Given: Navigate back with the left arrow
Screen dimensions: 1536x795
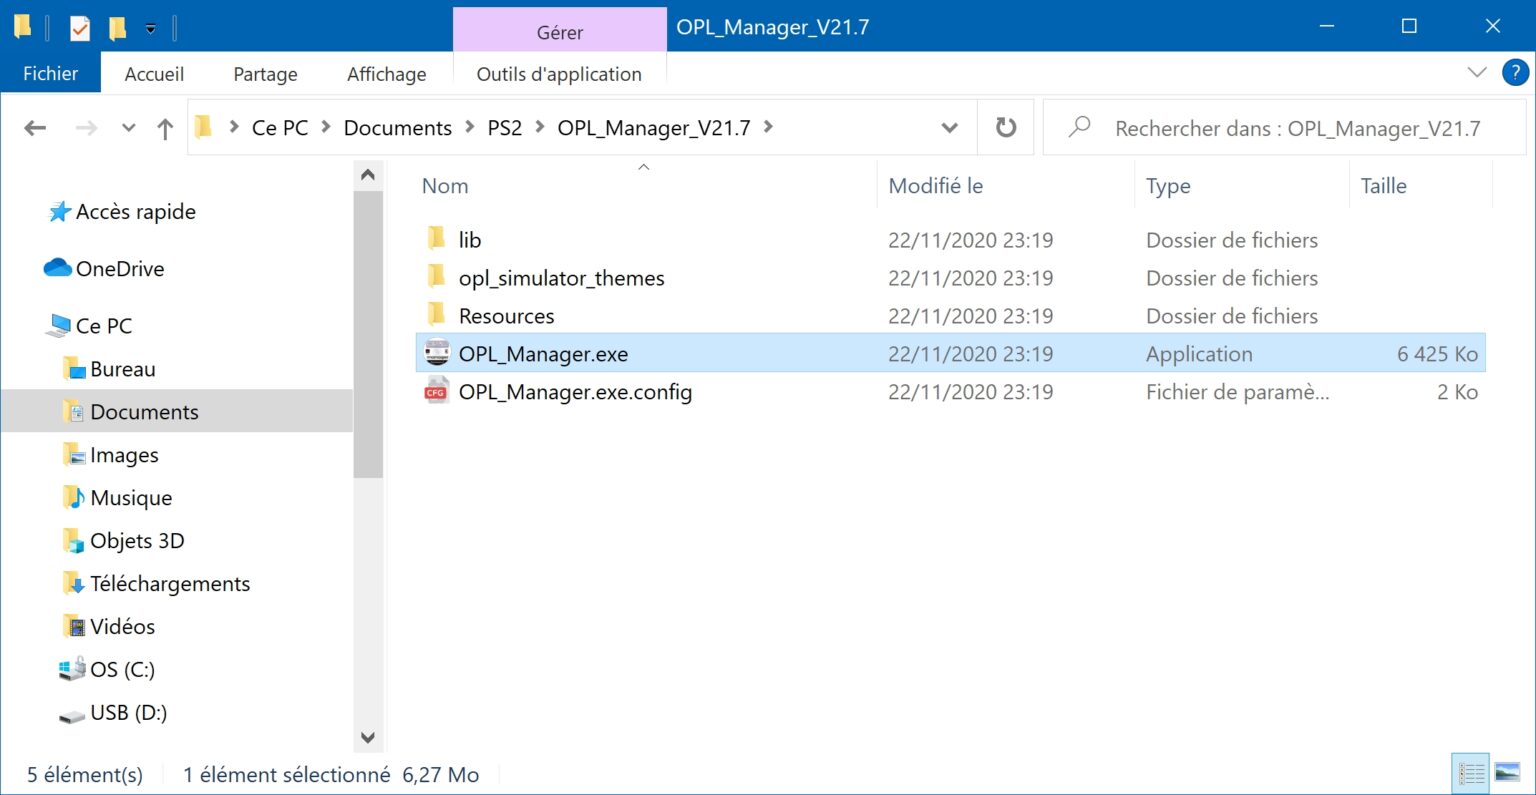Looking at the screenshot, I should click(x=35, y=128).
